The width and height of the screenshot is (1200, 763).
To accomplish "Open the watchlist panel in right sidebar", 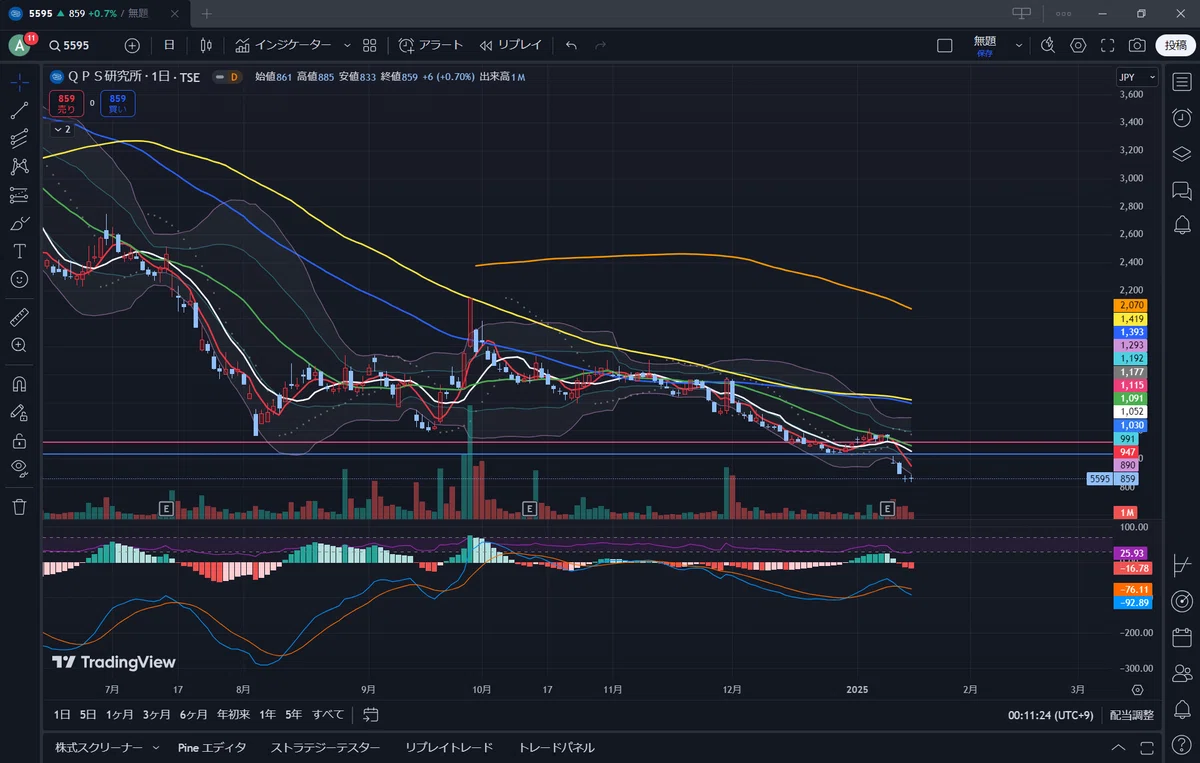I will coord(1181,81).
